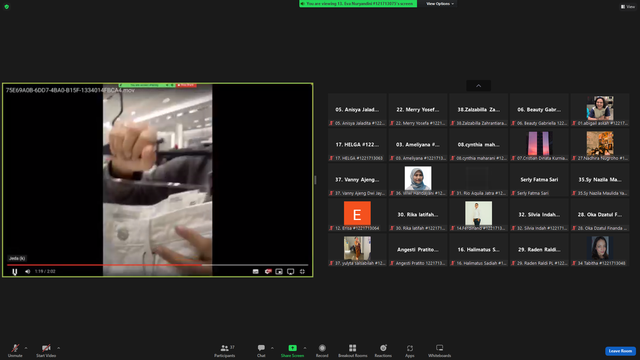Open the Chat panel
This screenshot has height=360, width=640.
coord(261,351)
